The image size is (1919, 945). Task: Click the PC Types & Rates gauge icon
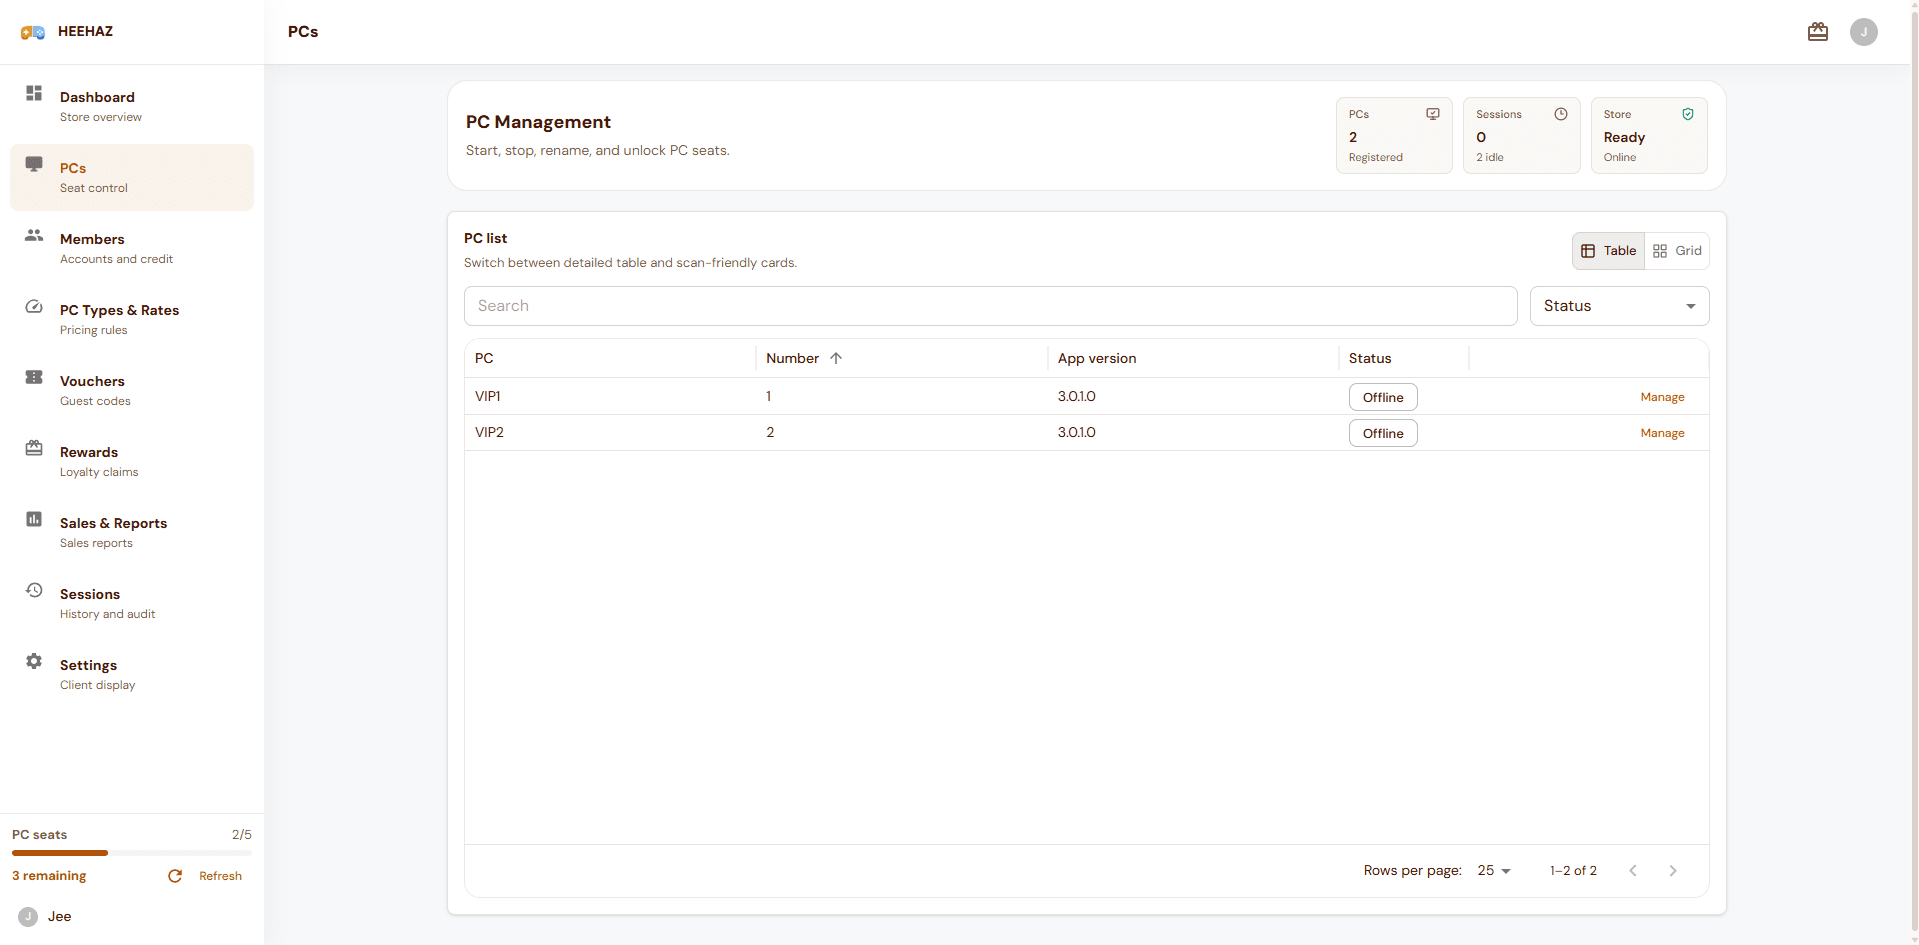coord(34,306)
